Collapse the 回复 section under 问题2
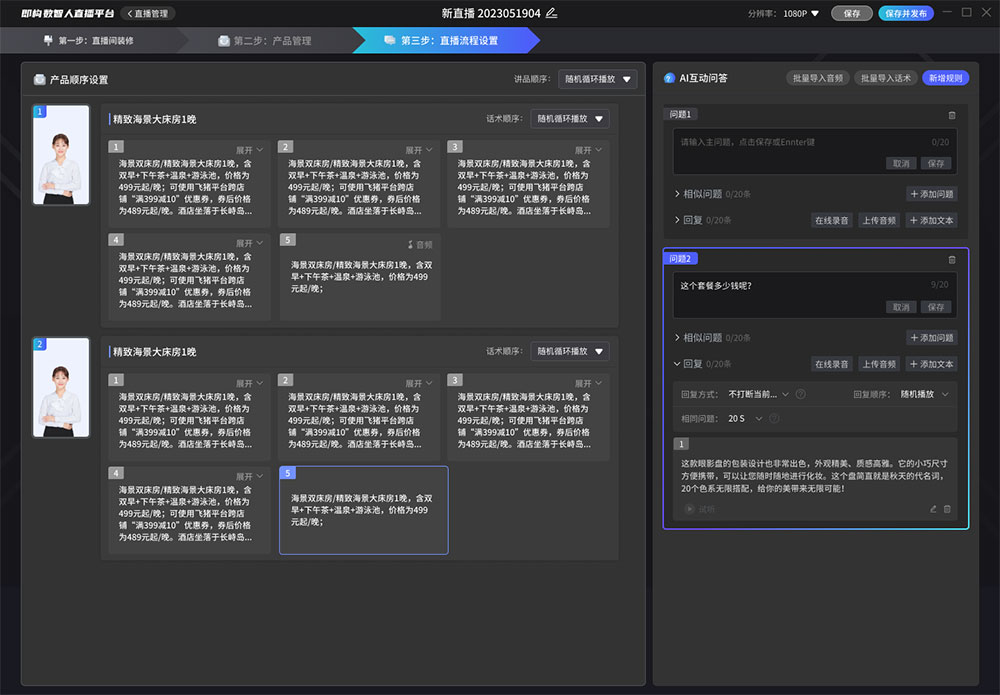 point(678,364)
